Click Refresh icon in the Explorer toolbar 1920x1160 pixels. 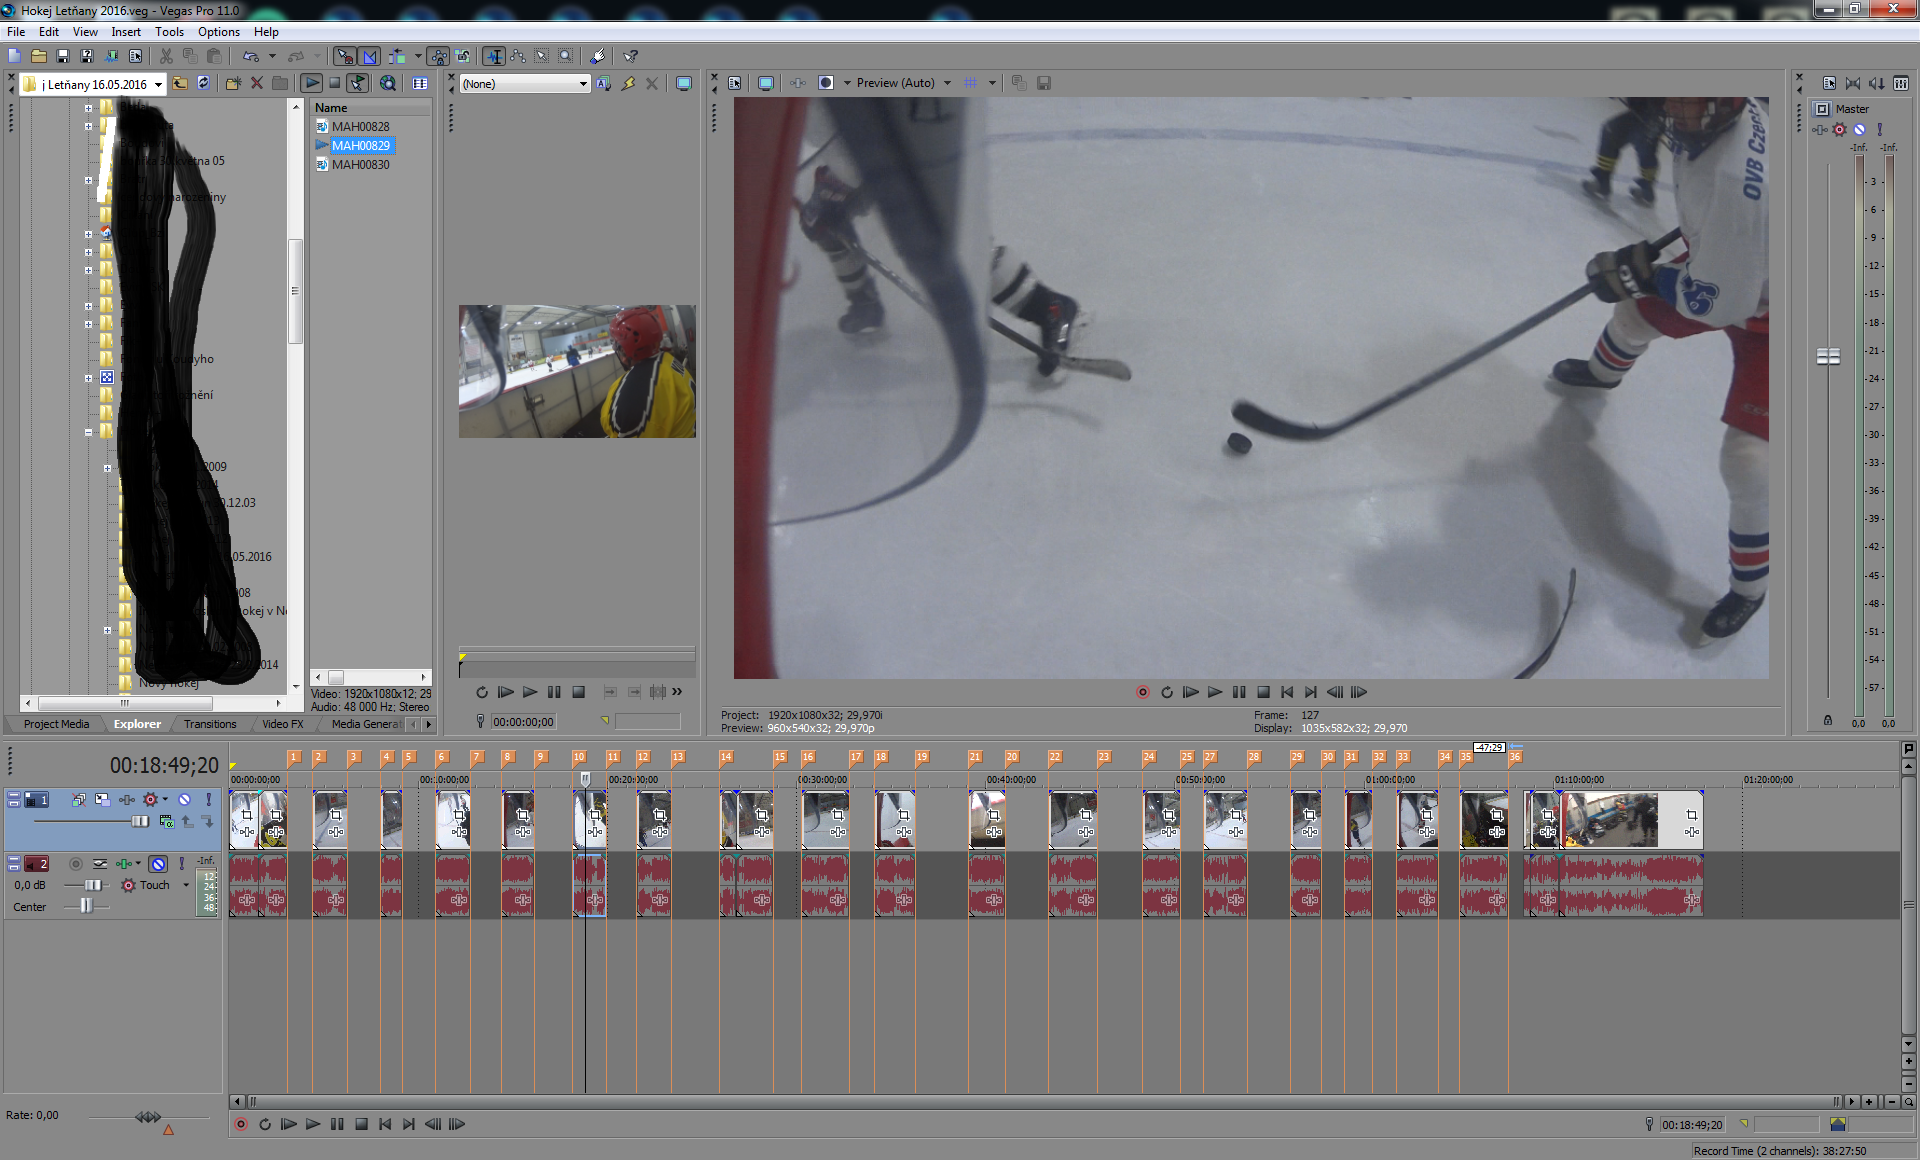[x=204, y=83]
